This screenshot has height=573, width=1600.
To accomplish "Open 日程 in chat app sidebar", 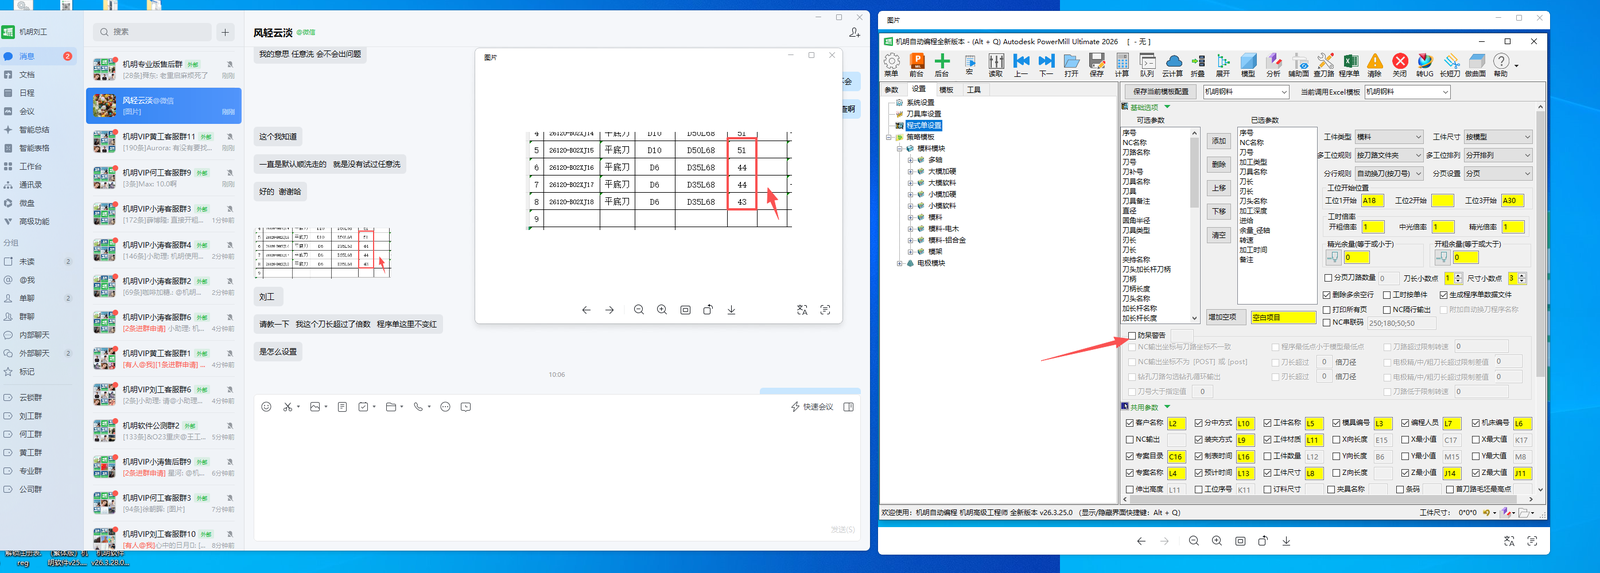I will click(27, 92).
